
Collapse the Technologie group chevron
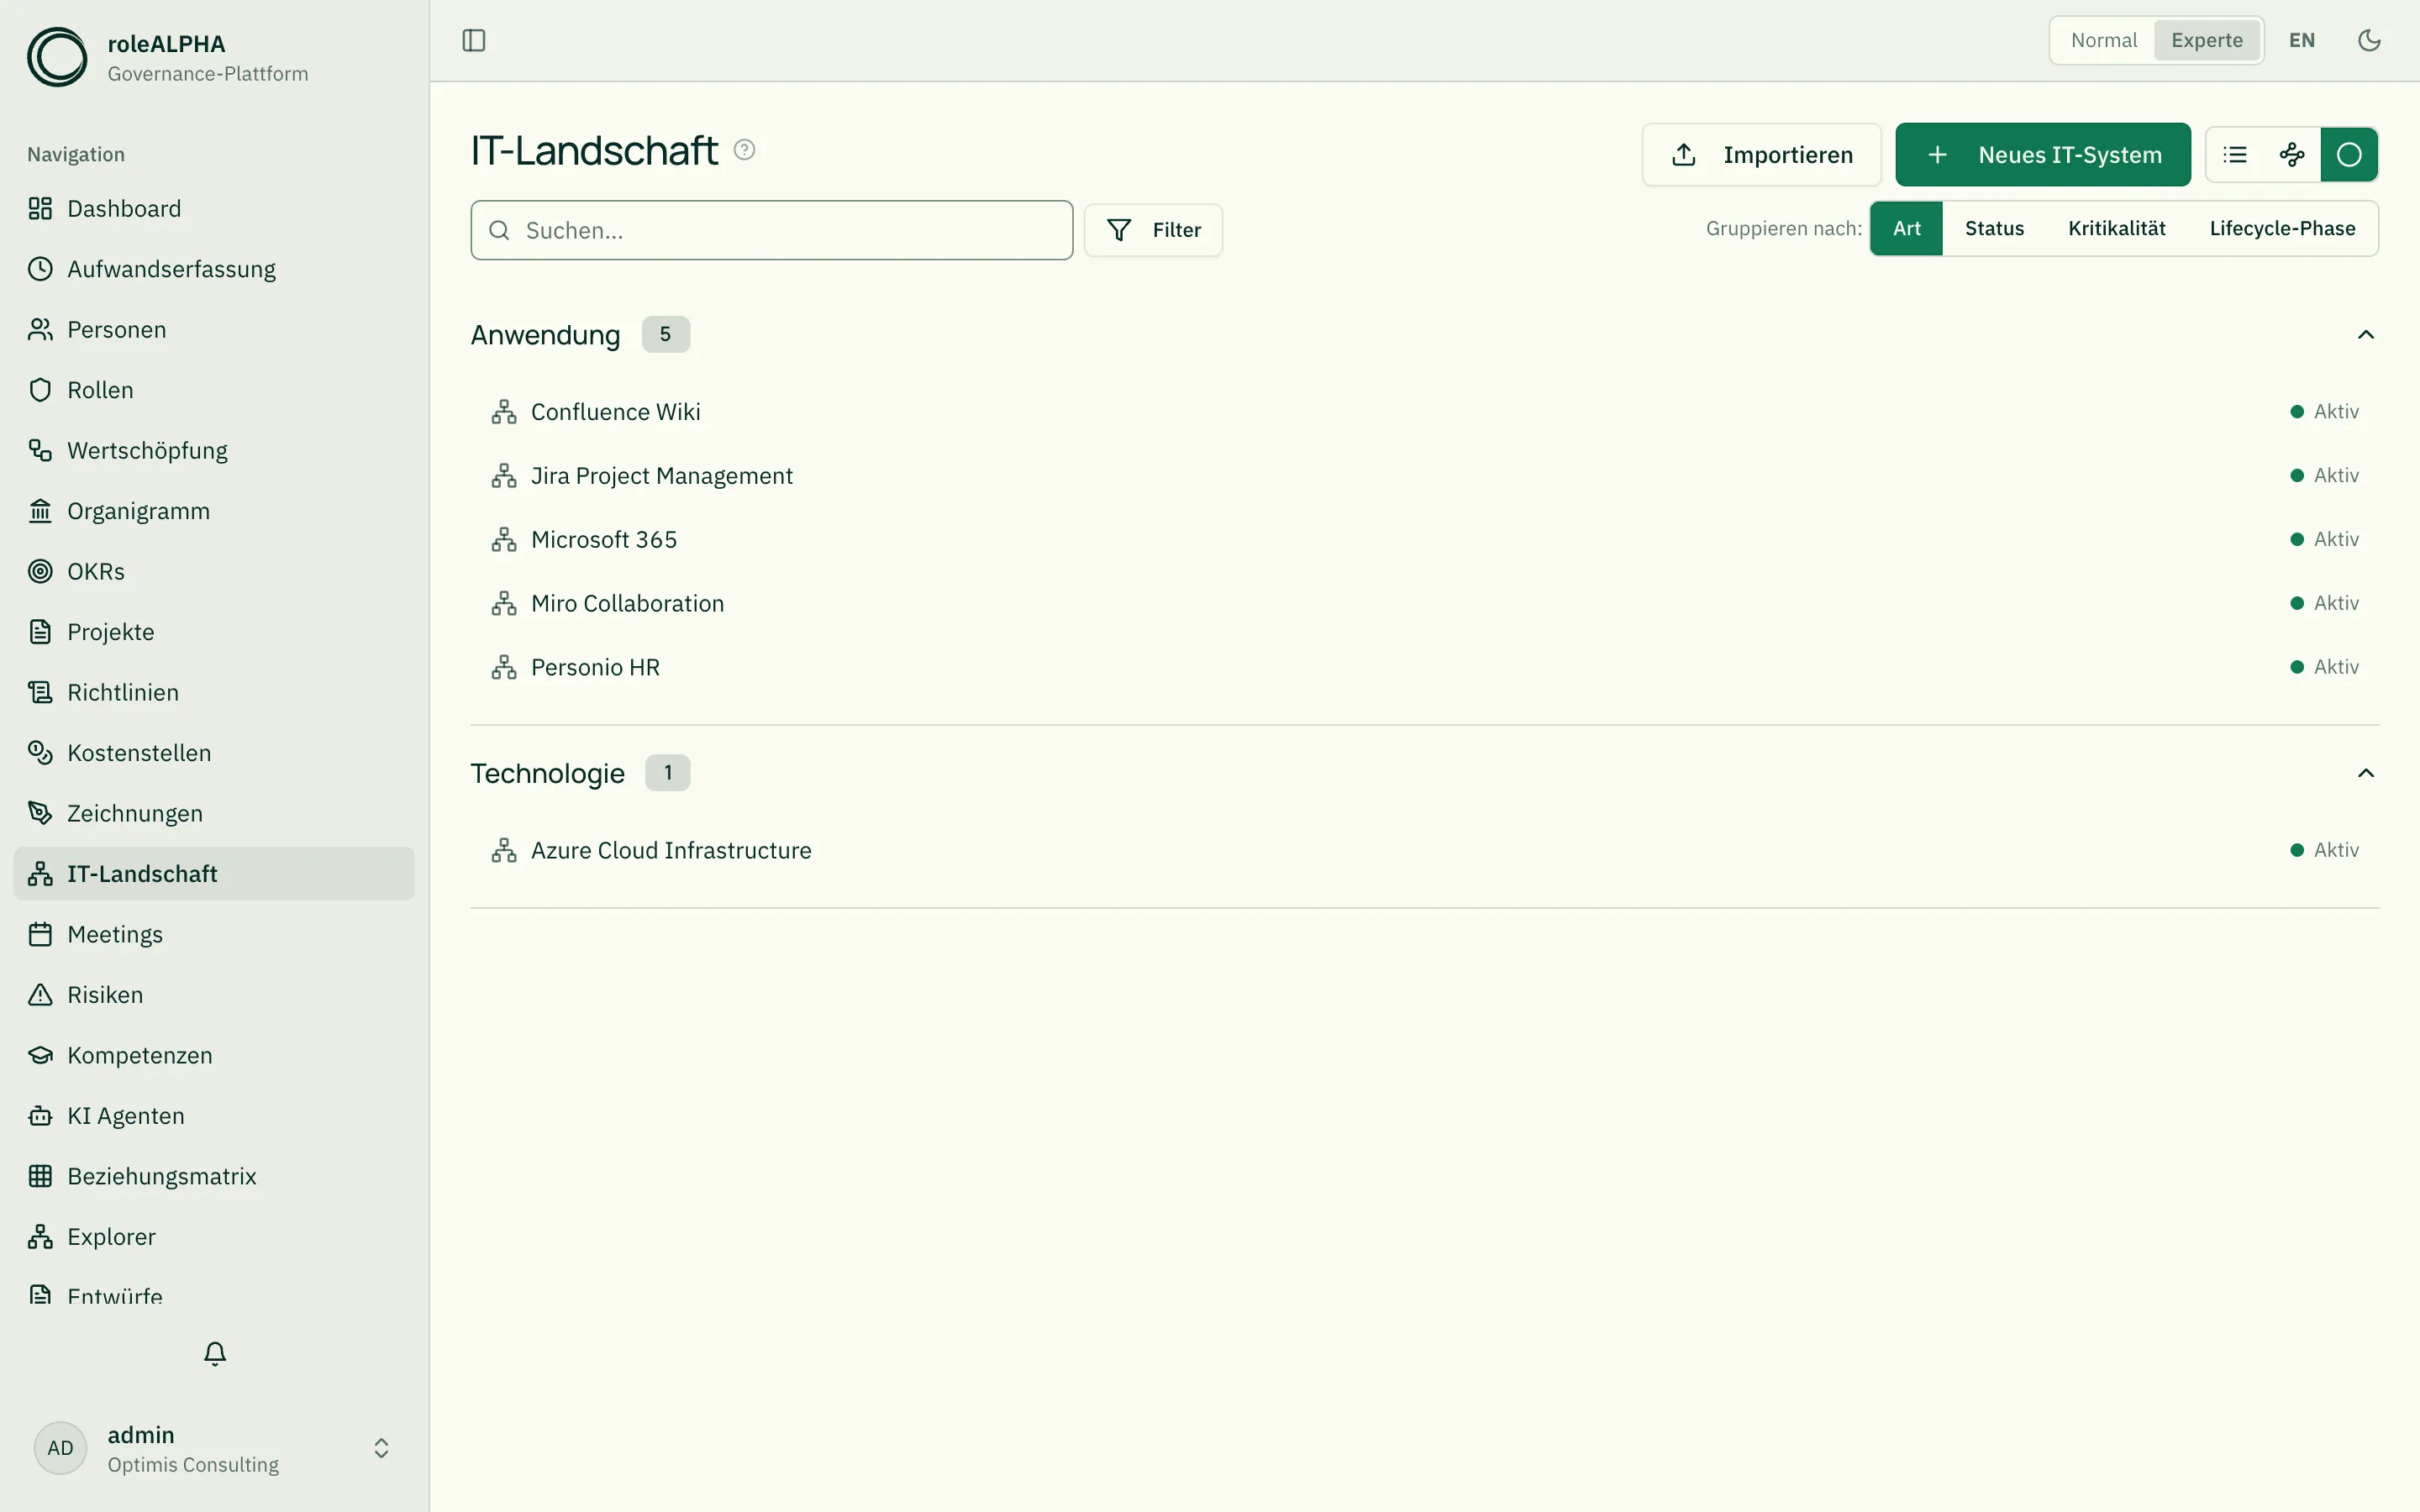point(2365,773)
